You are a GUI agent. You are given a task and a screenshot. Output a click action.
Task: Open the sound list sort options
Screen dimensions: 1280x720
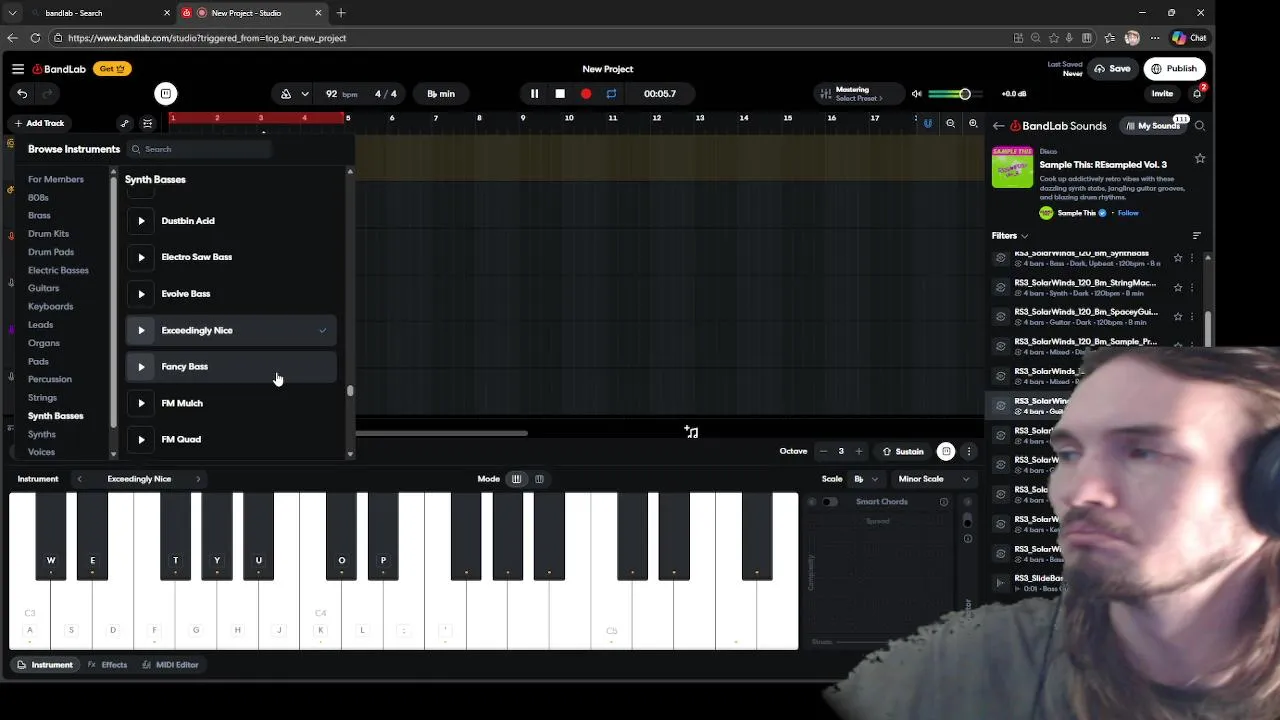pos(1197,236)
